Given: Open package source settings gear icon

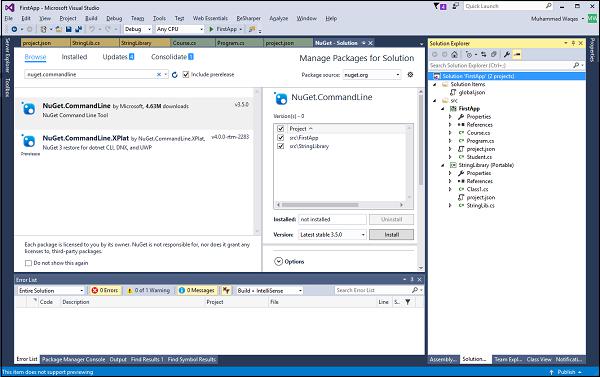Looking at the screenshot, I should pos(410,75).
